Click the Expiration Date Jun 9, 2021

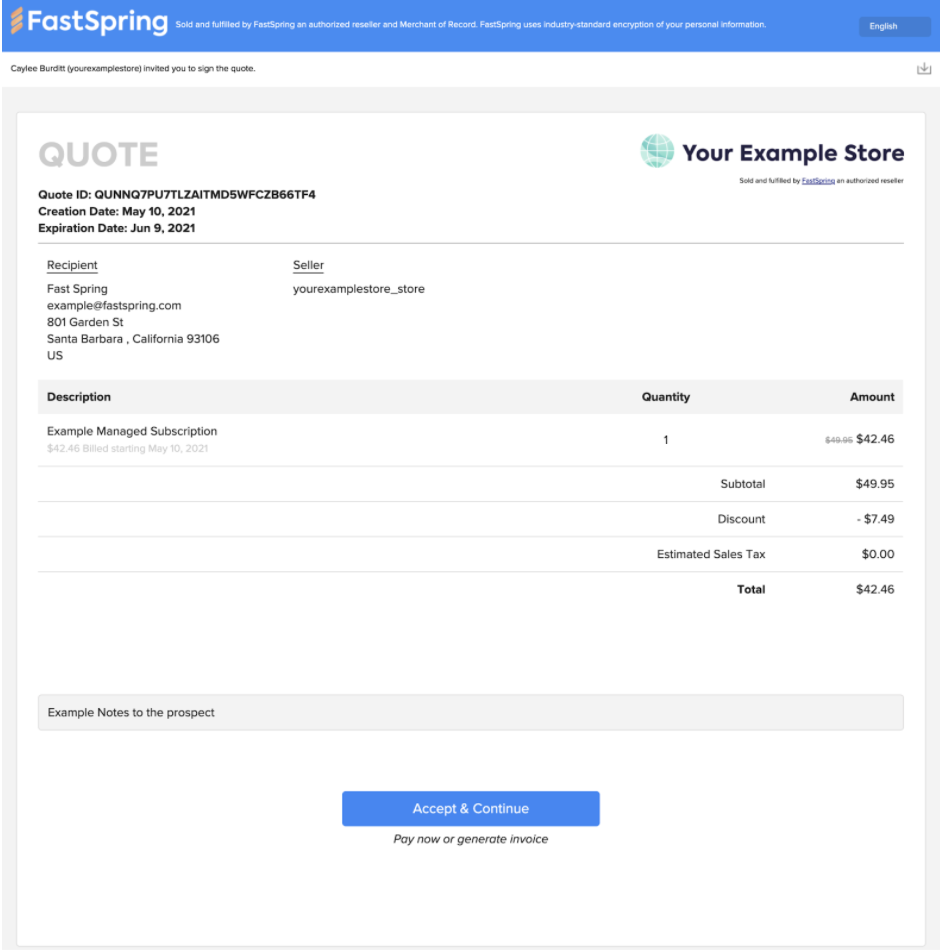(x=116, y=228)
